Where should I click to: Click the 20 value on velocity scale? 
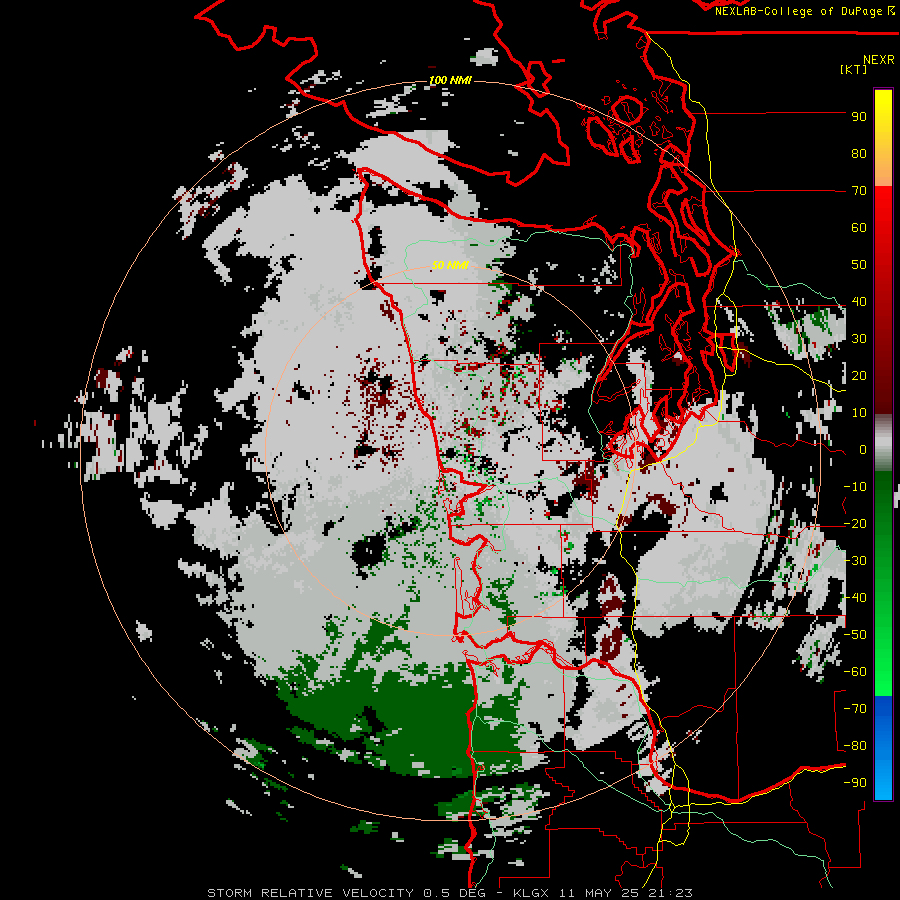(859, 376)
